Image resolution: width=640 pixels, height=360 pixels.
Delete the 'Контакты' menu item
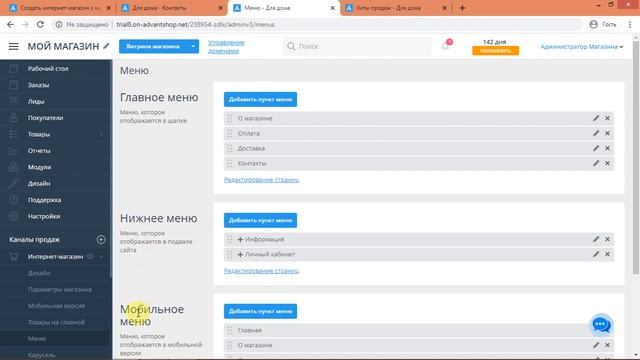point(607,163)
